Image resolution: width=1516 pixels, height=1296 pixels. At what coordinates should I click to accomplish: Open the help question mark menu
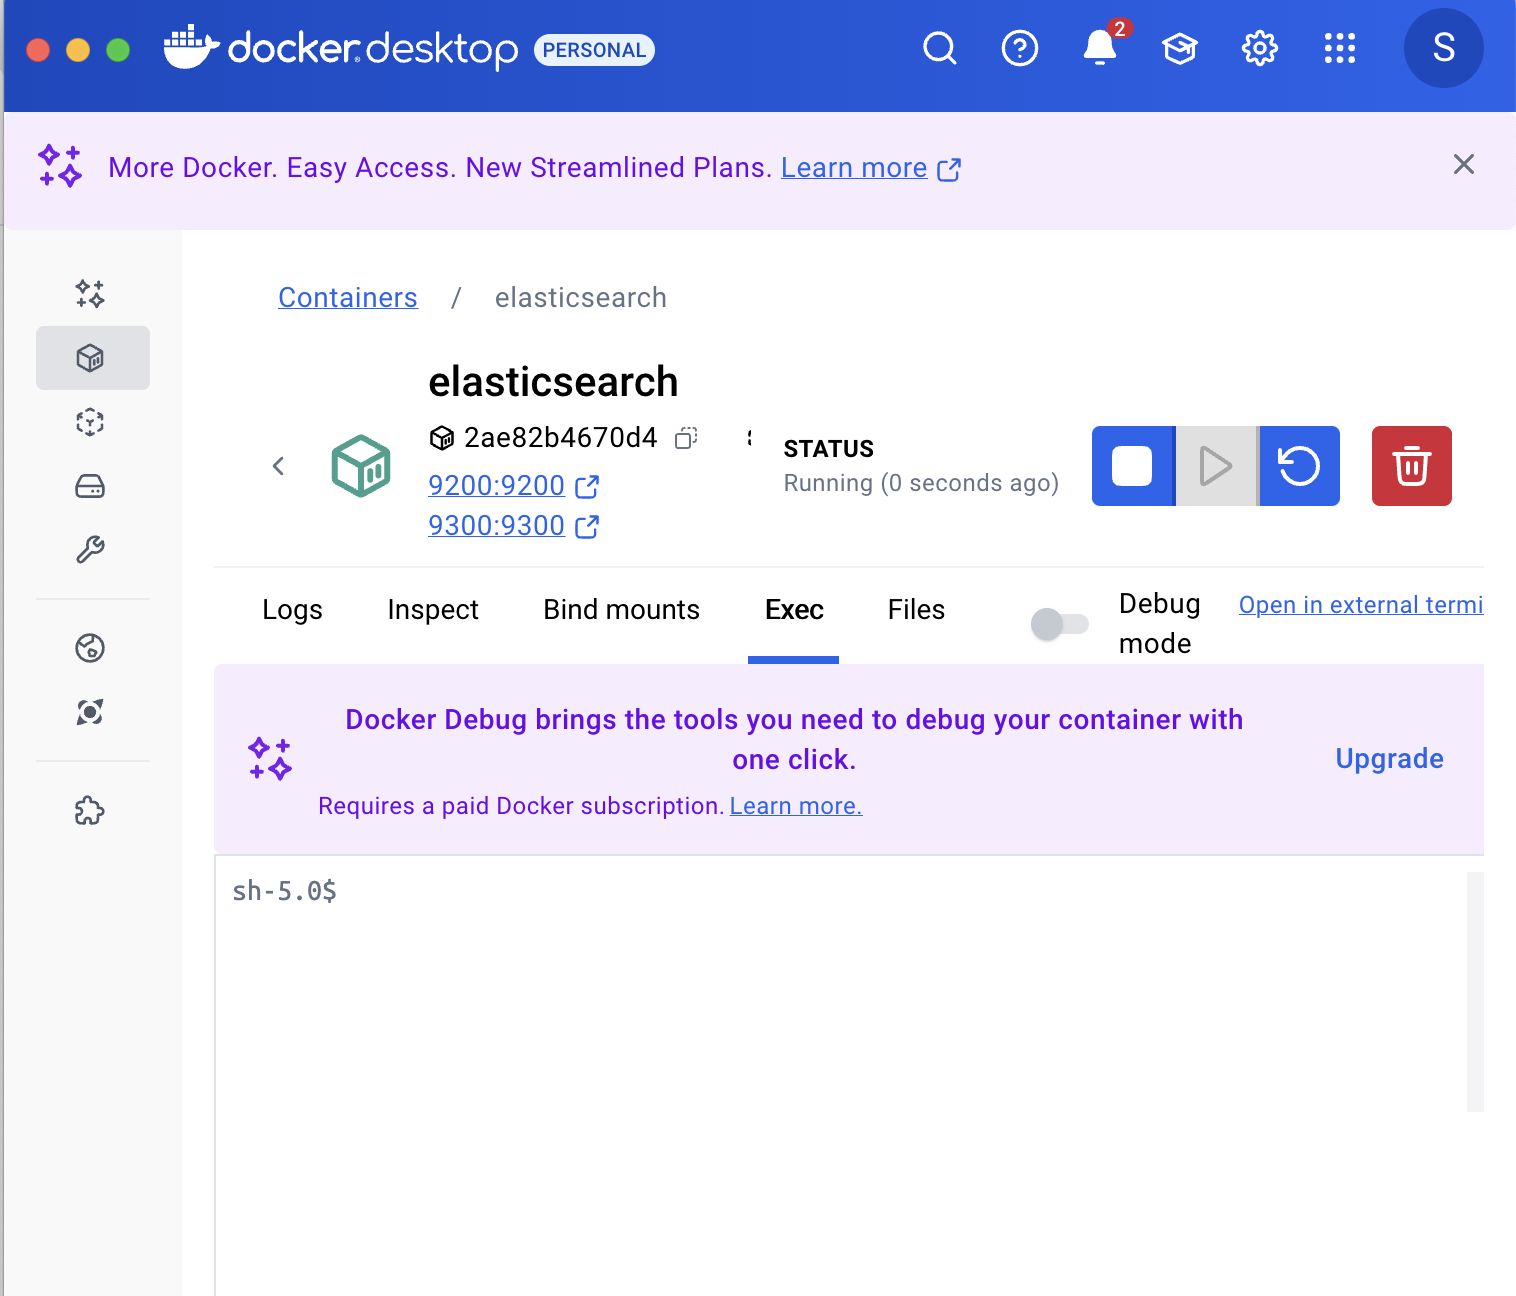pos(1019,48)
